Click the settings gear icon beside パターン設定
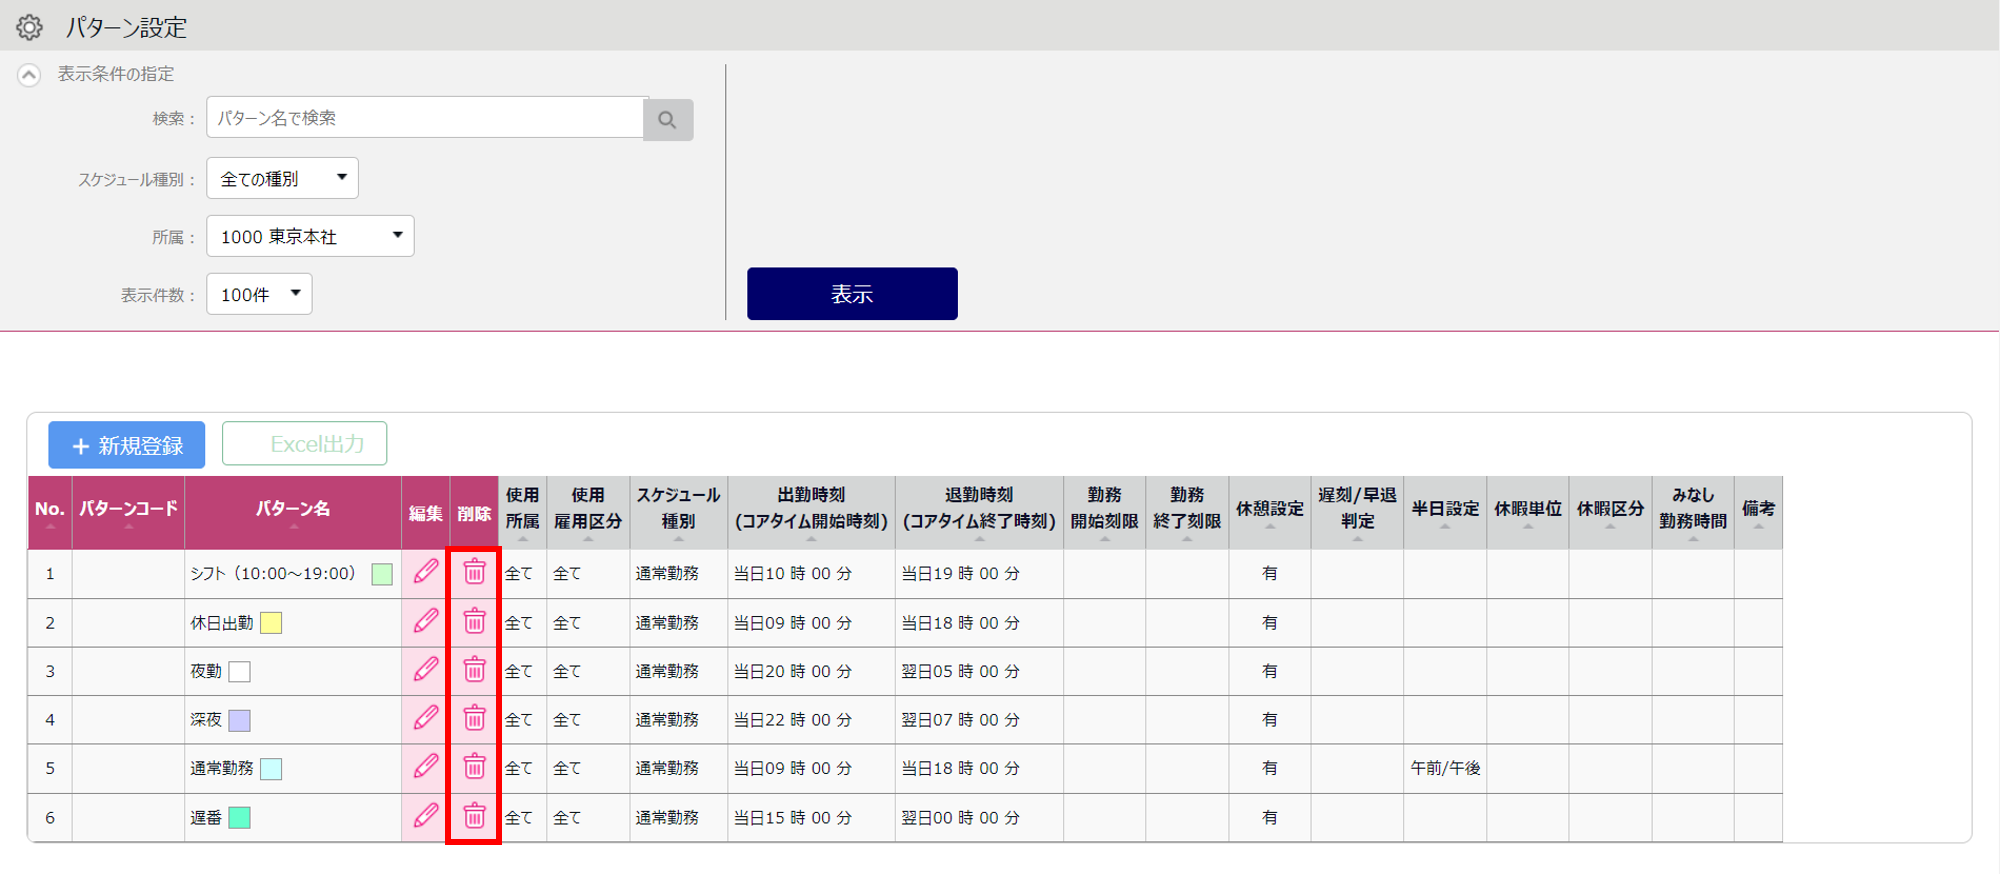This screenshot has width=2000, height=874. pos(29,27)
